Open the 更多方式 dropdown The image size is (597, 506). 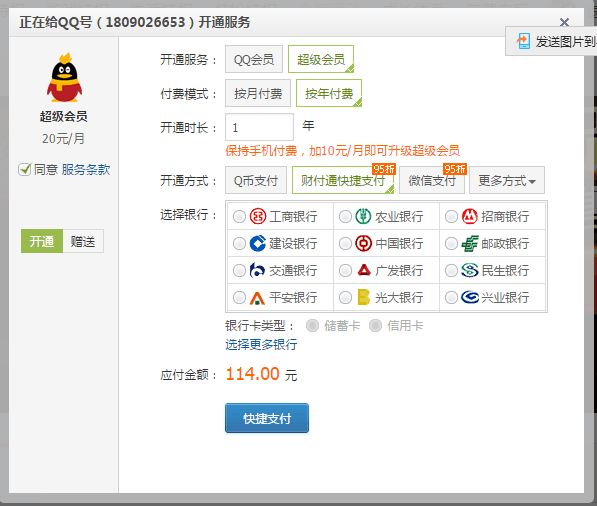click(507, 180)
